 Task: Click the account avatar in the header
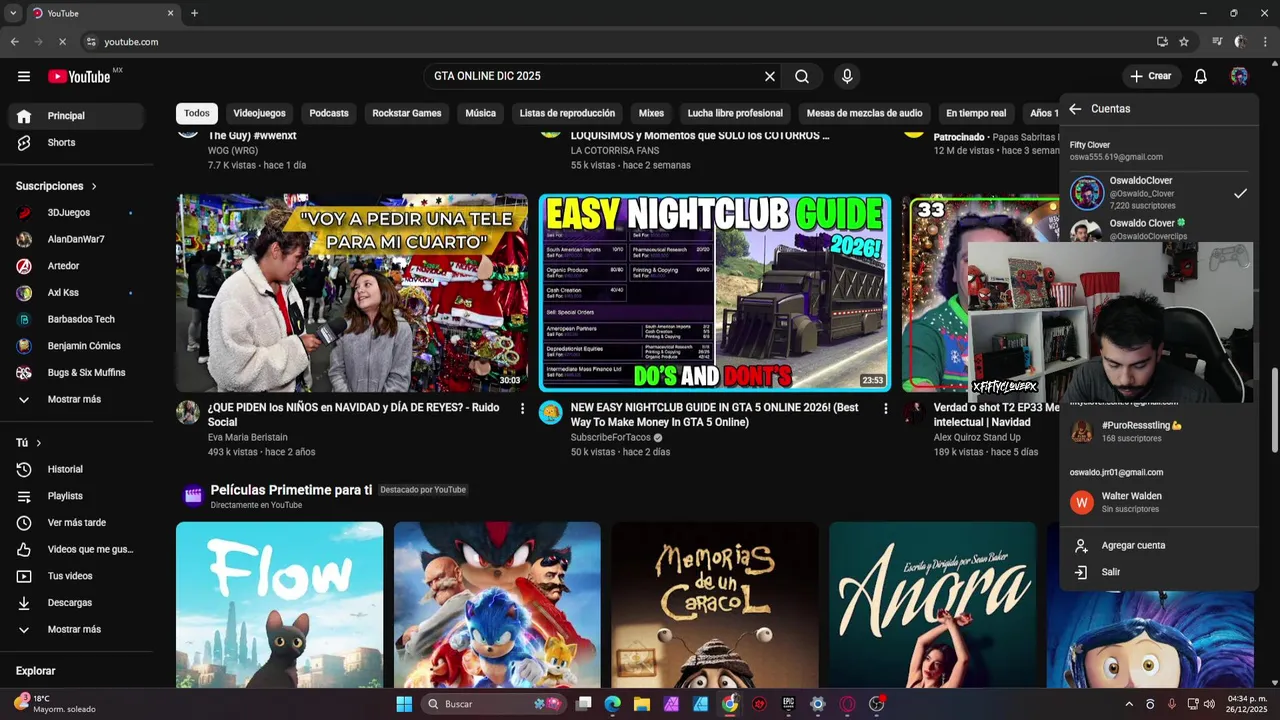1239,76
